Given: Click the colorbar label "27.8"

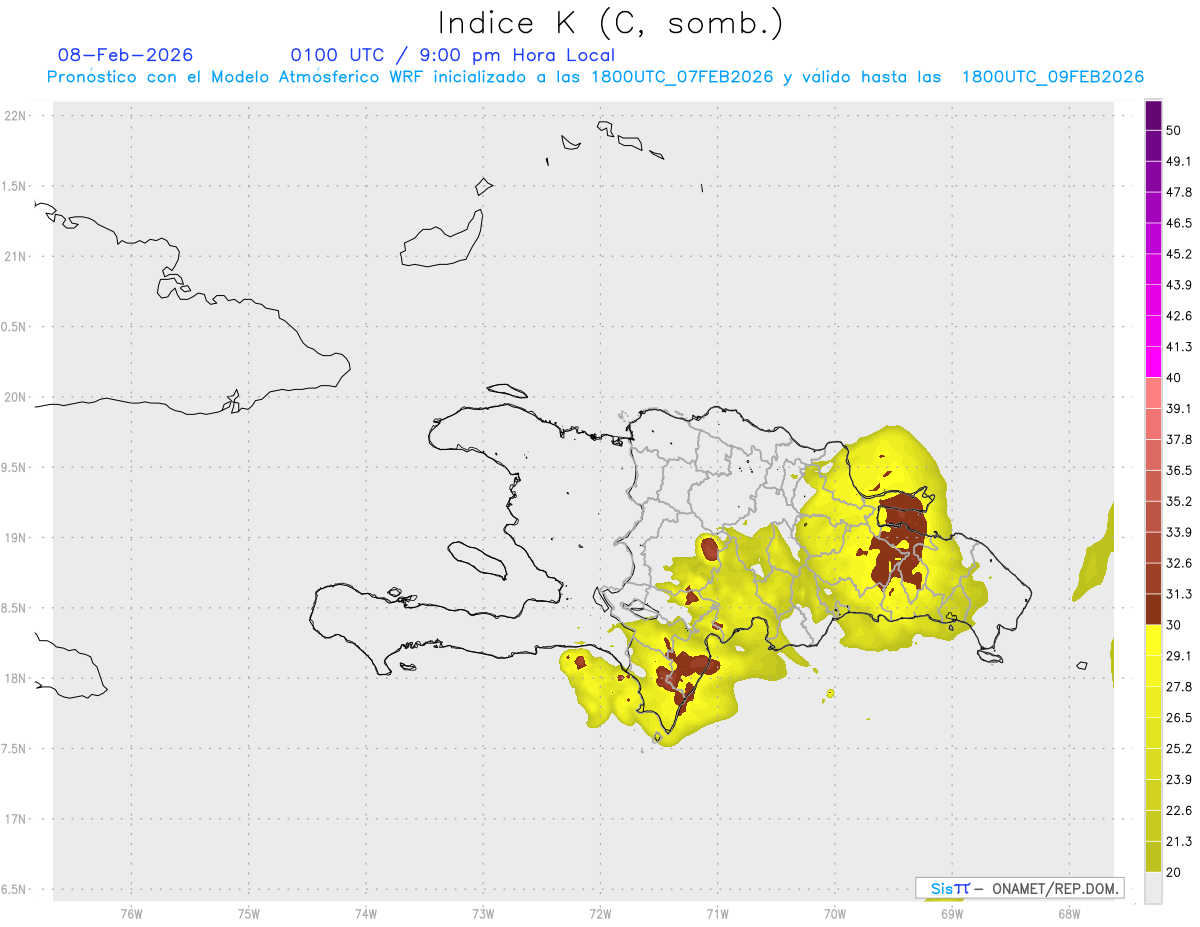Looking at the screenshot, I should 1179,687.
